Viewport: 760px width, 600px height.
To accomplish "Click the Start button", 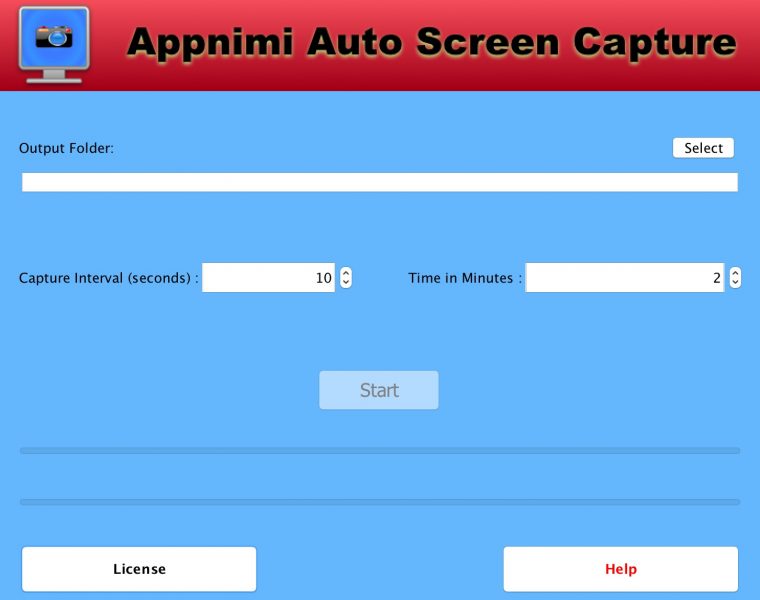I will pos(379,390).
